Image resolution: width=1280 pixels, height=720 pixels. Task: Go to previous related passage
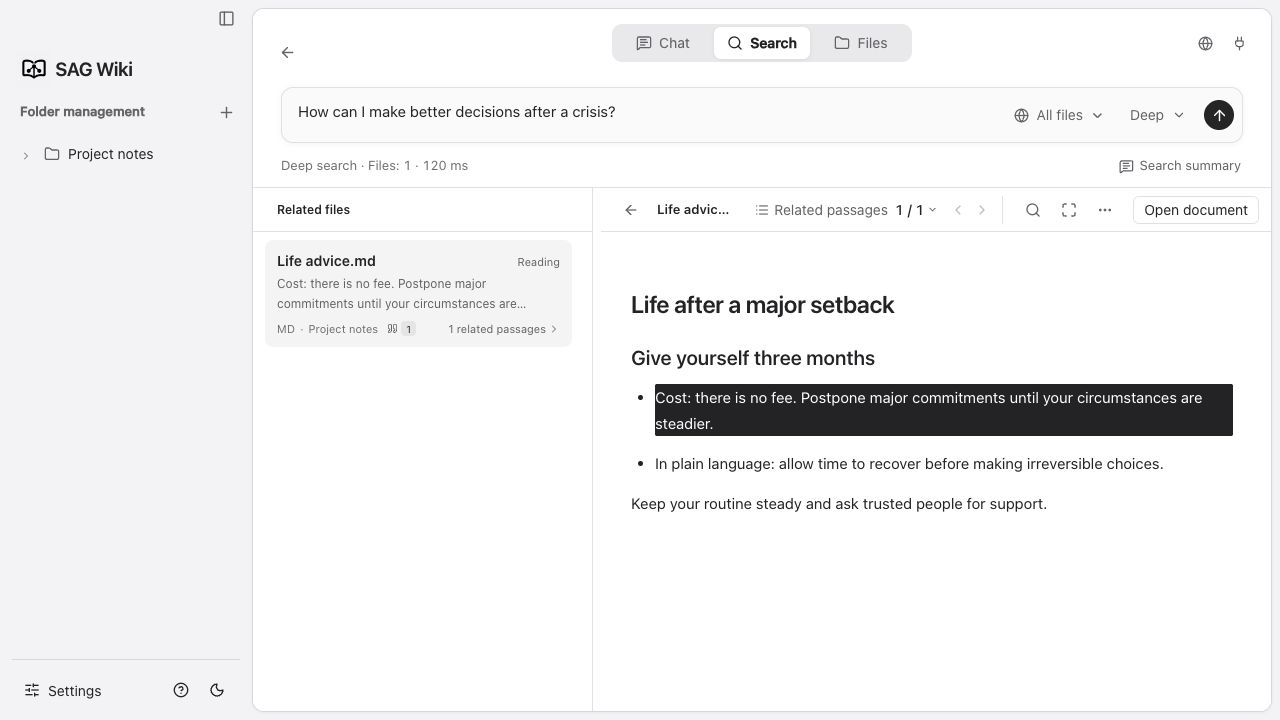click(x=958, y=210)
